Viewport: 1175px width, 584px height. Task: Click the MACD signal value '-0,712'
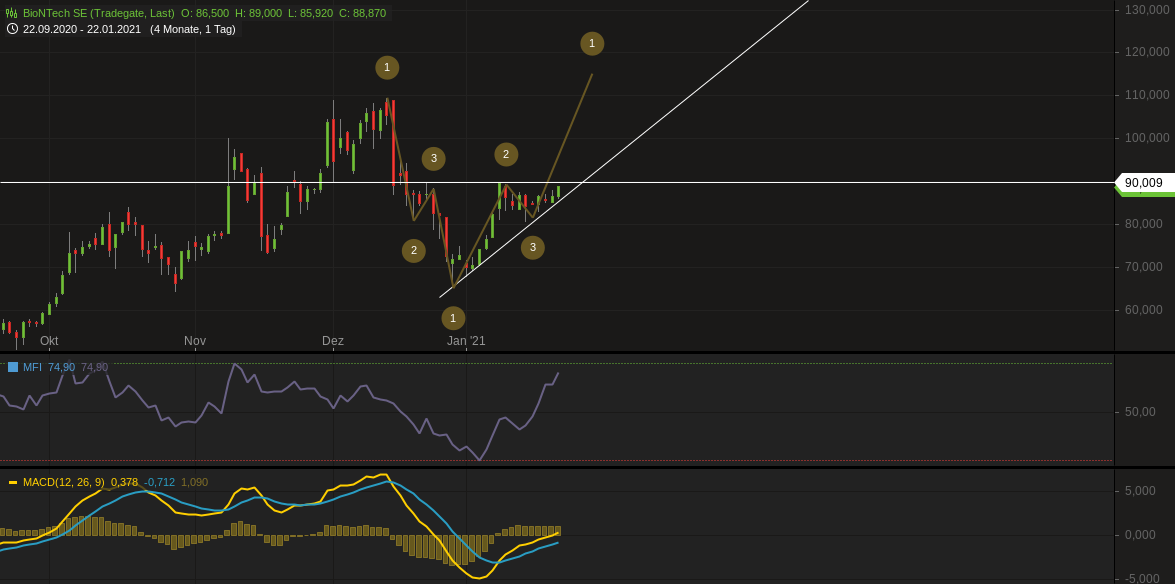pos(160,482)
